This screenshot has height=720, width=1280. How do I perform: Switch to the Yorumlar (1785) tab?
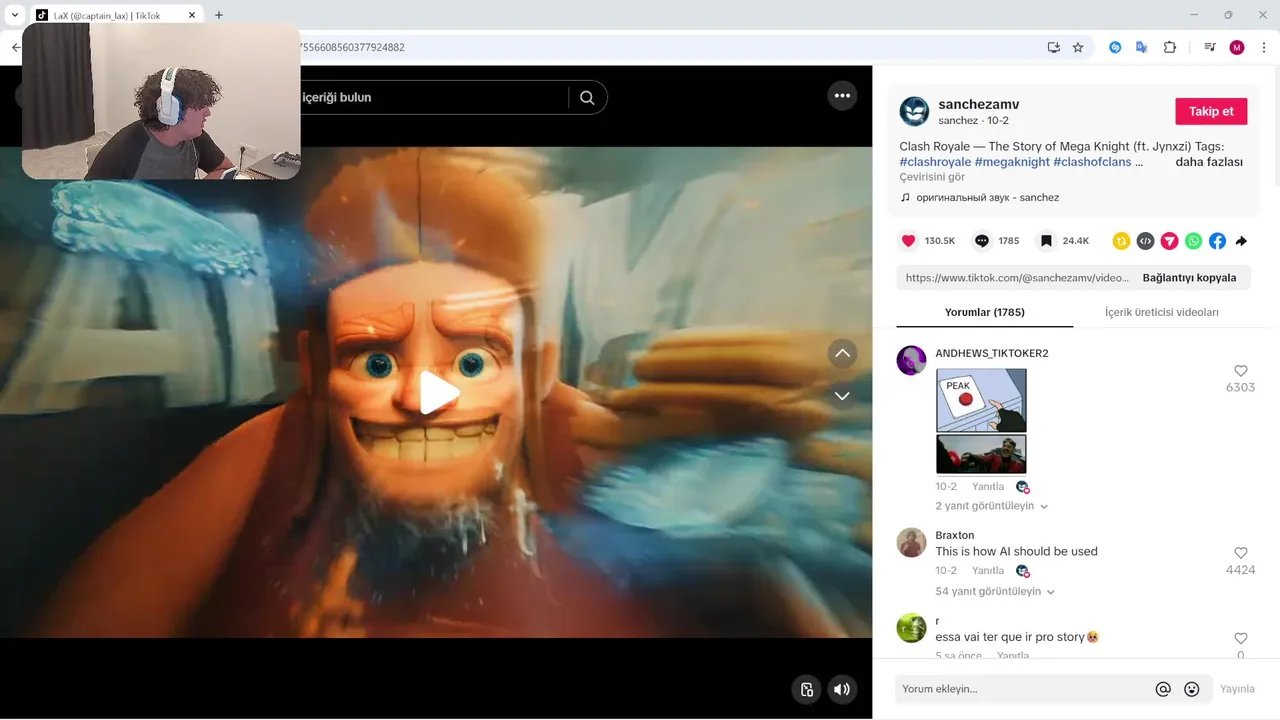pyautogui.click(x=984, y=312)
